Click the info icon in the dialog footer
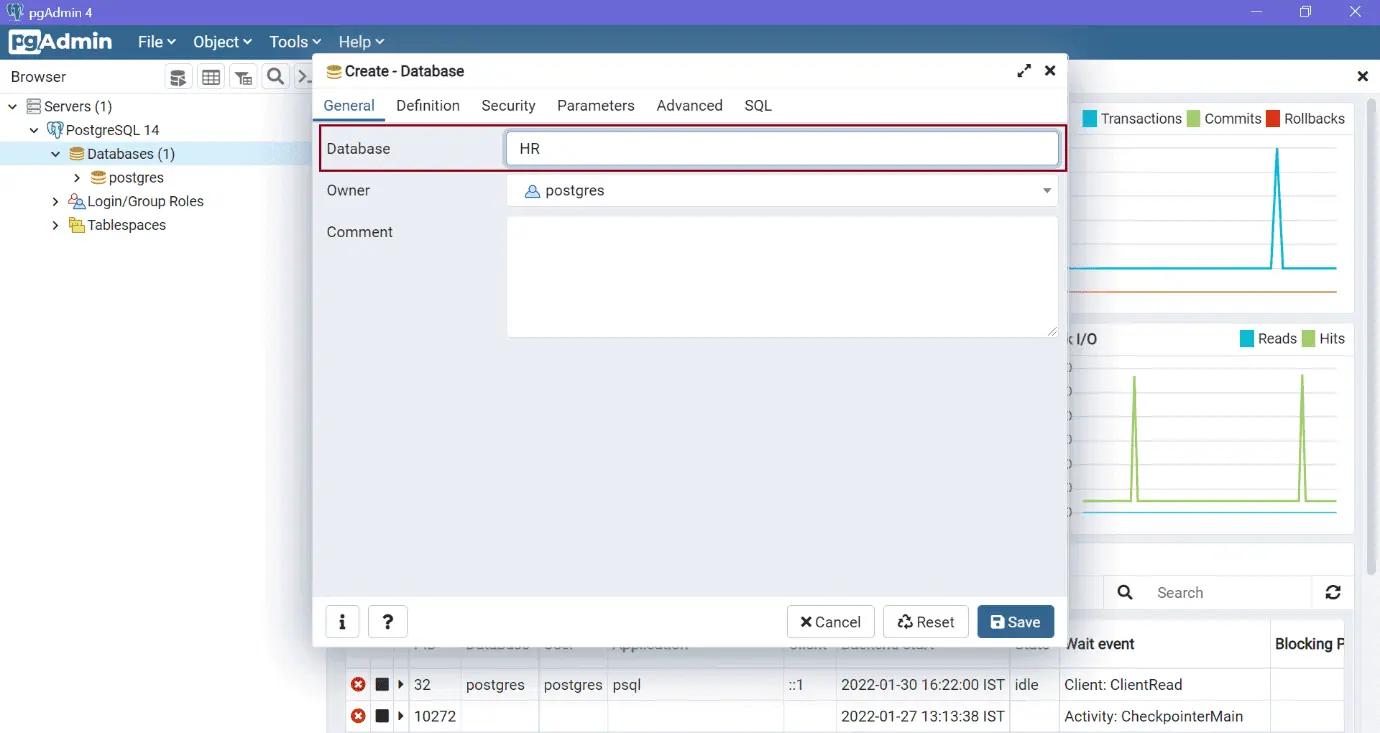The height and width of the screenshot is (733, 1380). coord(342,621)
